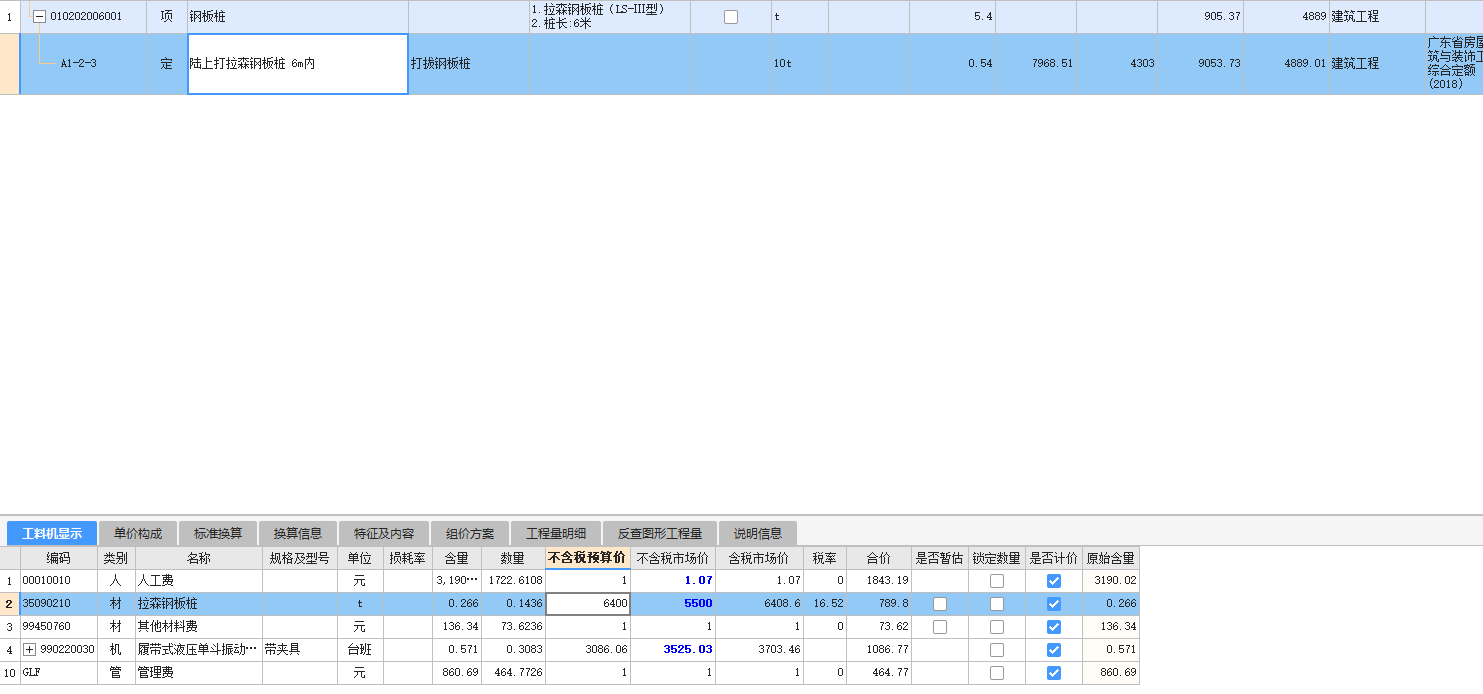Select code 99450760 cell
Image resolution: width=1483 pixels, height=694 pixels.
click(x=59, y=627)
